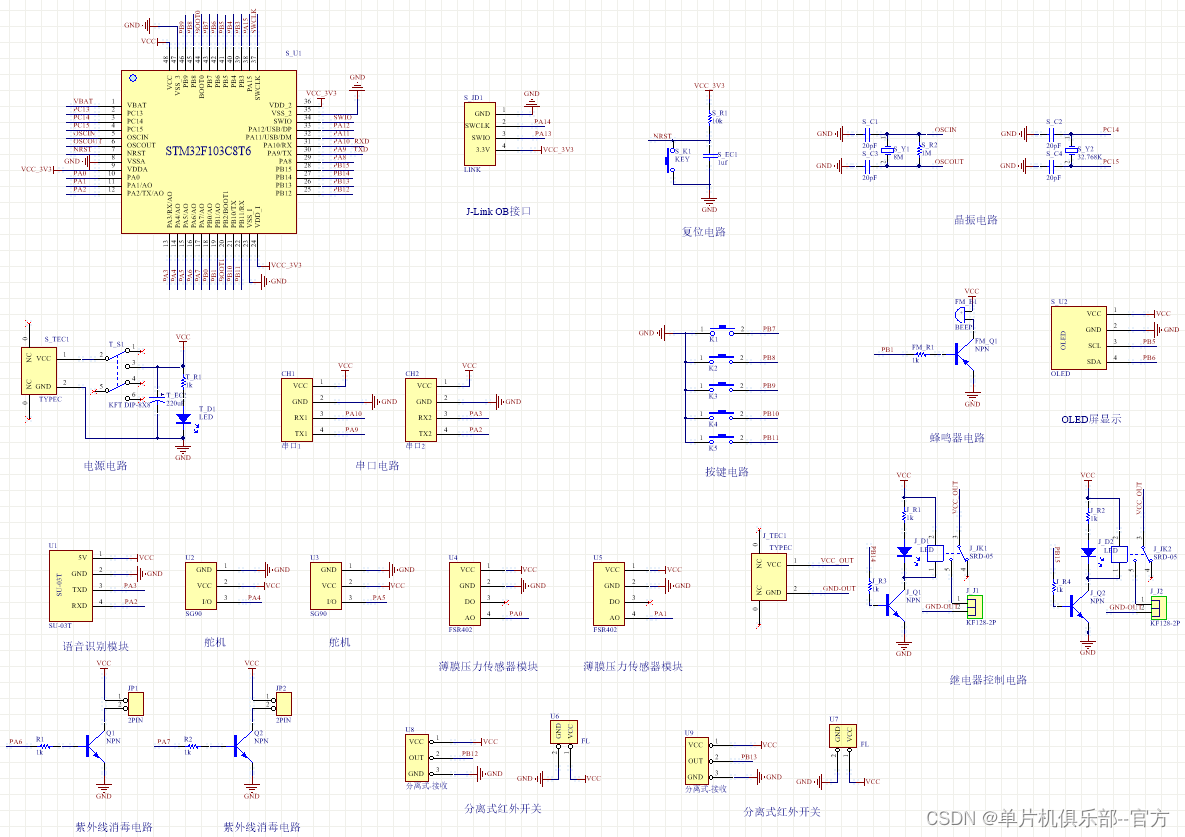Viewport: 1185px width, 837px height.
Task: Select the U2 SG90 servo block
Action: pyautogui.click(x=200, y=585)
